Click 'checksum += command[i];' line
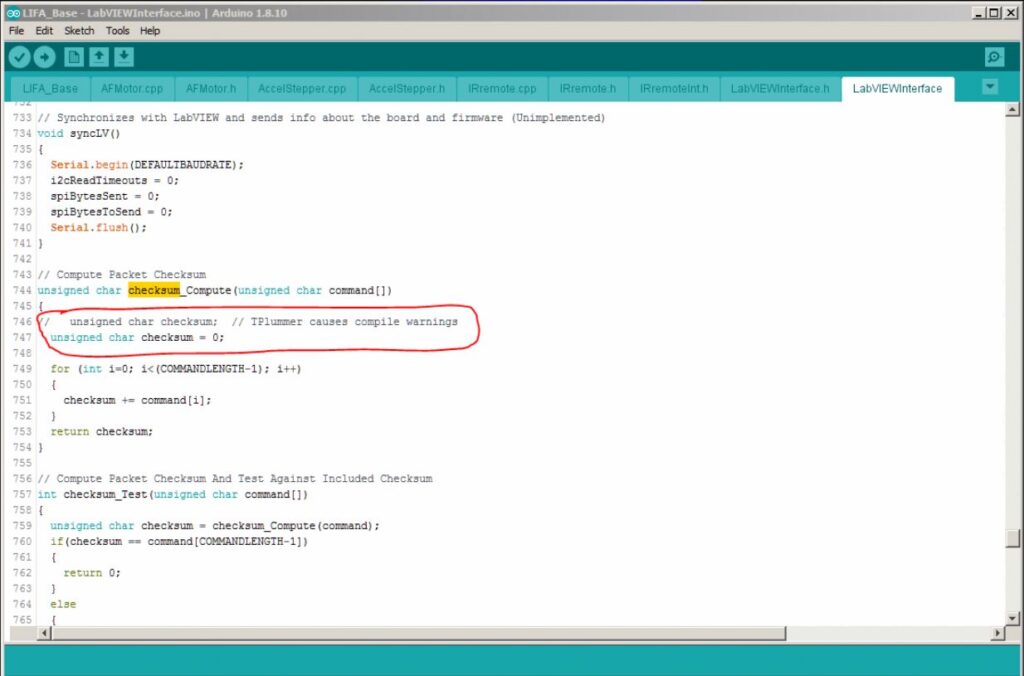This screenshot has height=676, width=1024. [x=137, y=400]
